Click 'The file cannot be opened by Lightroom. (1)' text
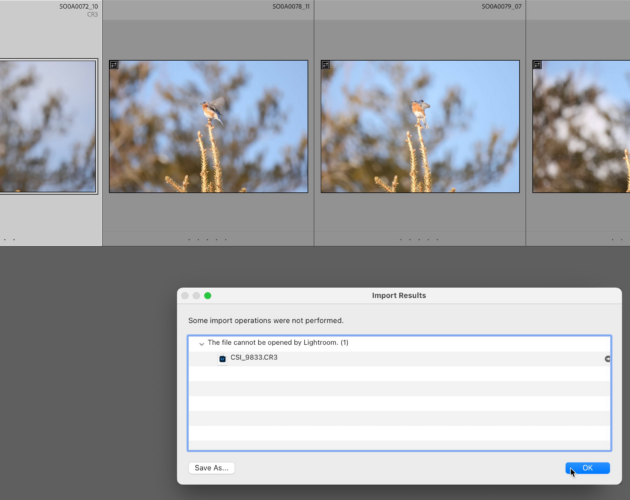This screenshot has height=500, width=630. [278, 342]
